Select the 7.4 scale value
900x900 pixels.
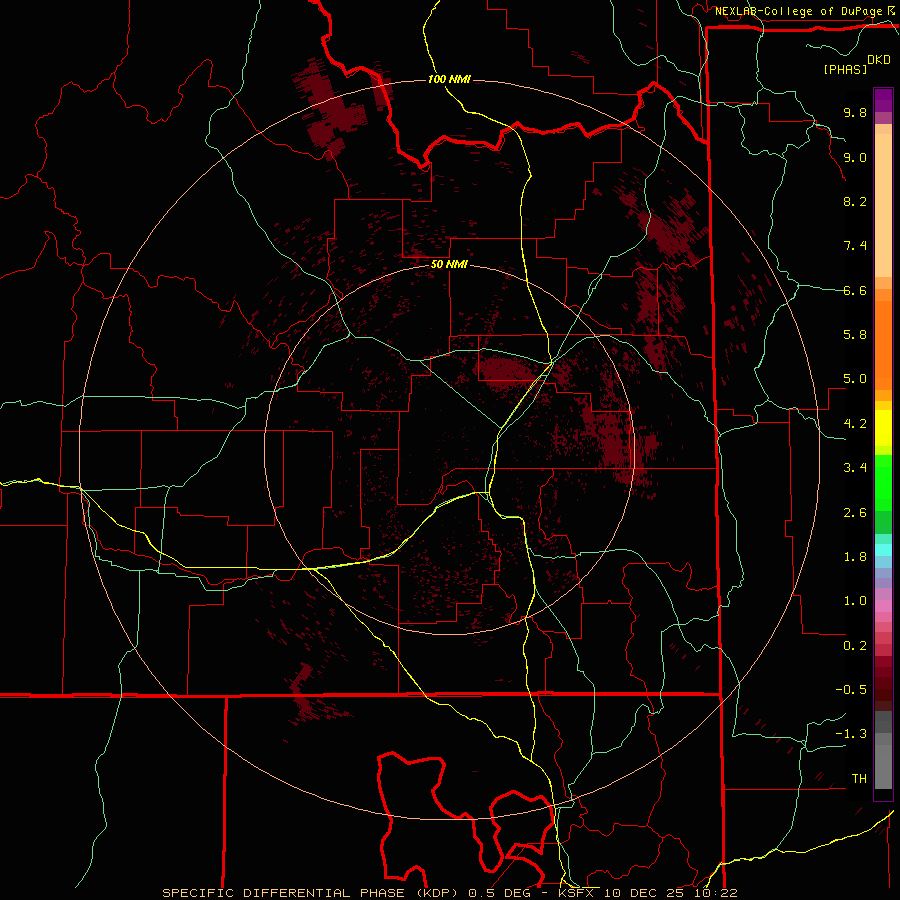(x=855, y=246)
